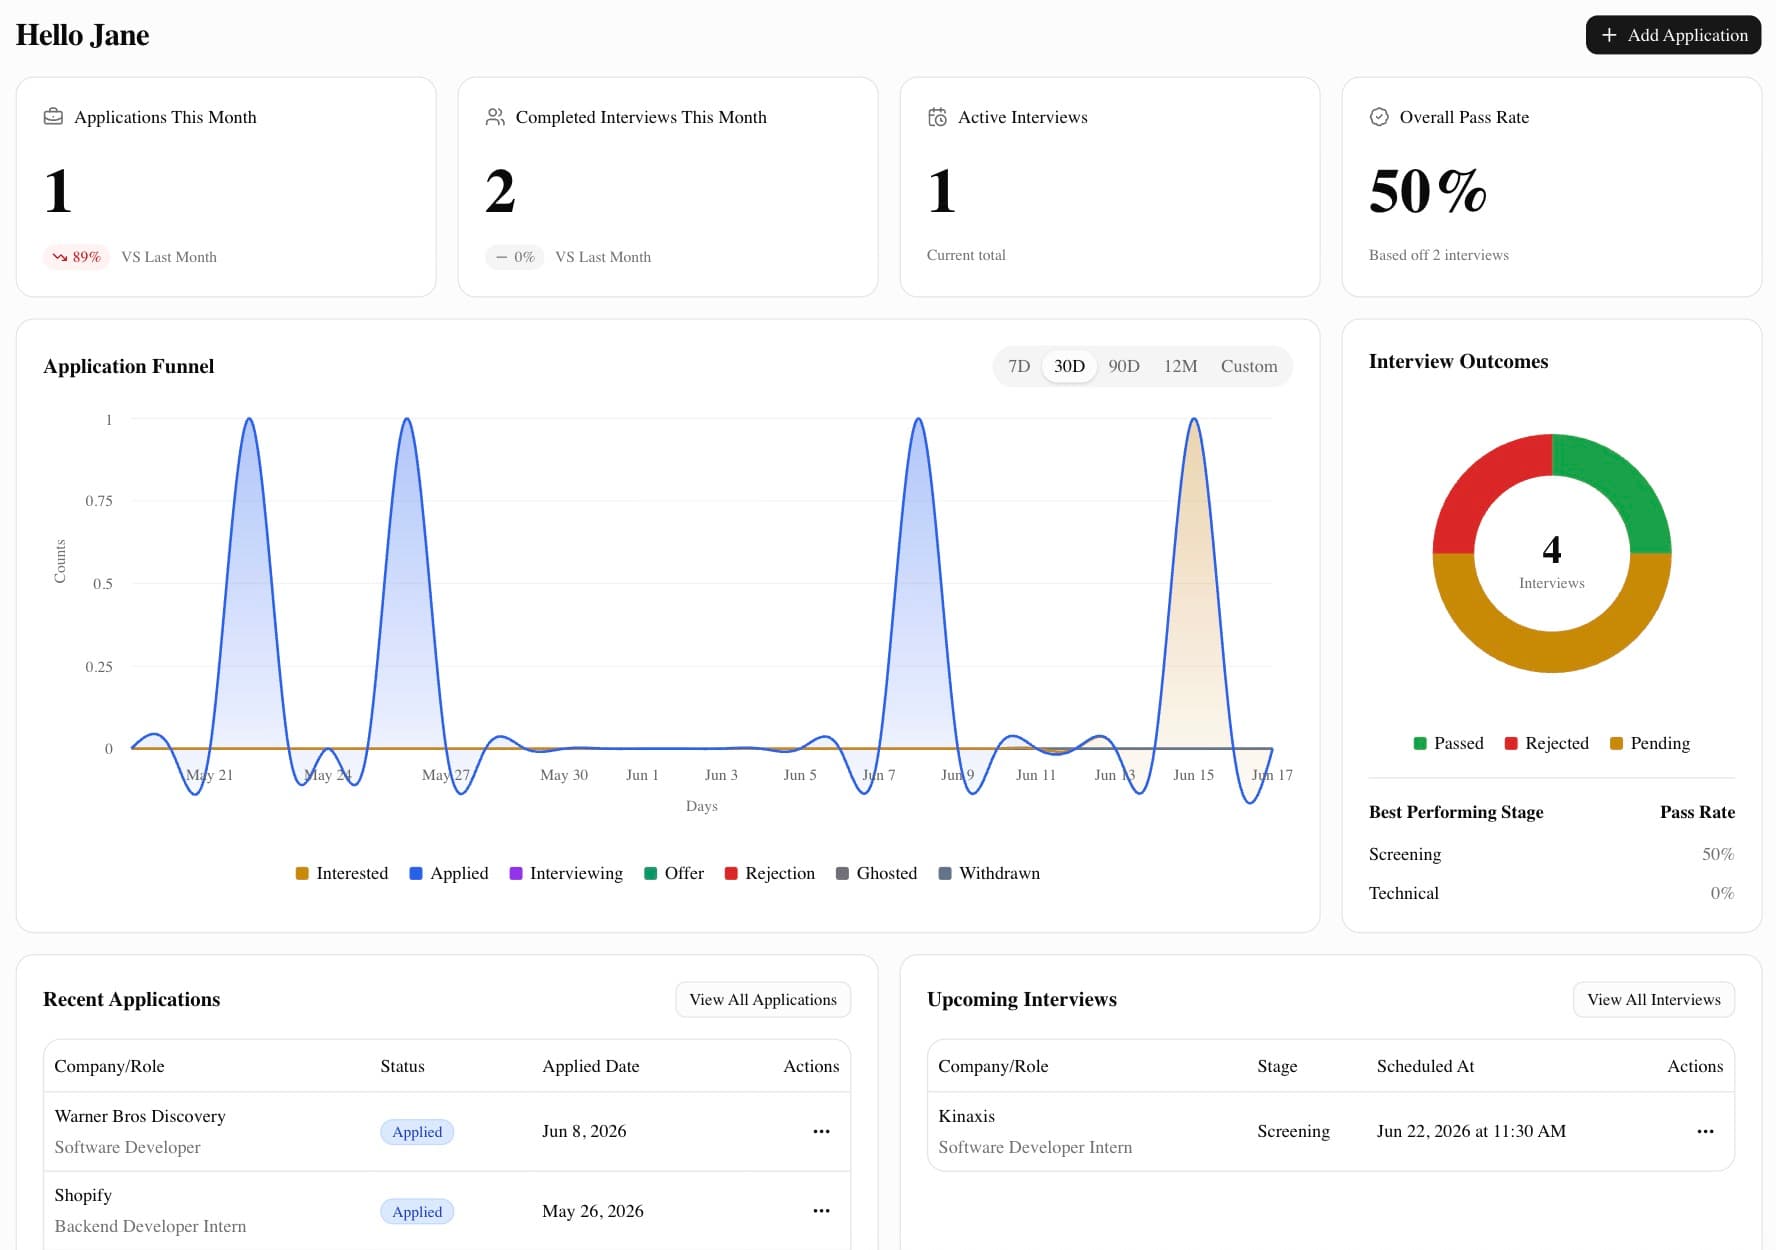Toggle the Applied series in legend

tap(449, 873)
